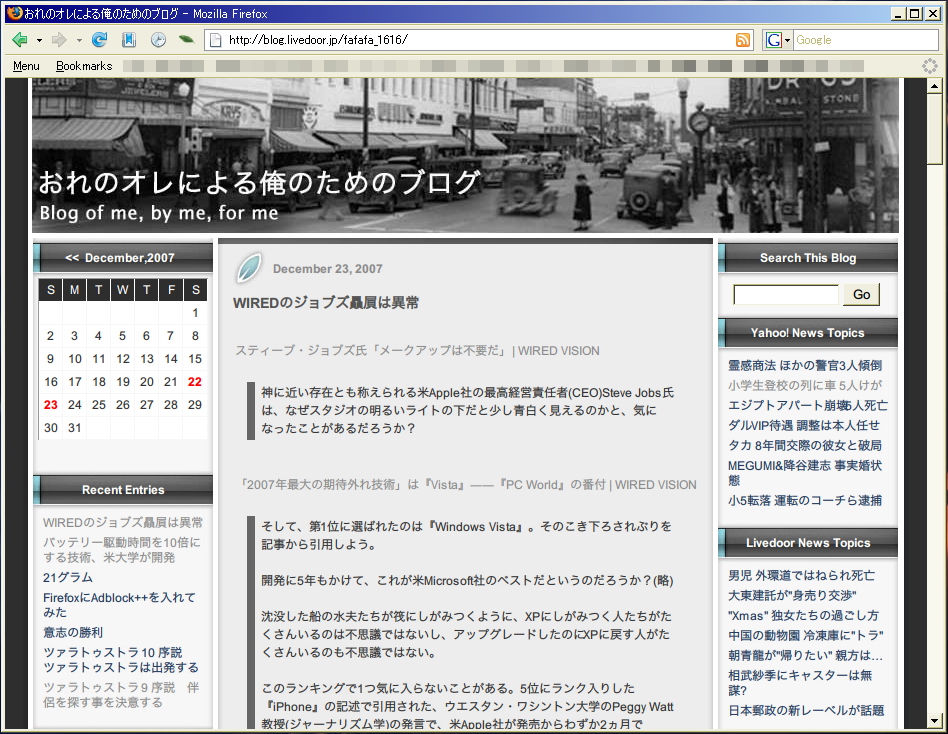This screenshot has height=734, width=948.
Task: Open news 男児 外環道ではねられ死亡
Action: coord(801,575)
